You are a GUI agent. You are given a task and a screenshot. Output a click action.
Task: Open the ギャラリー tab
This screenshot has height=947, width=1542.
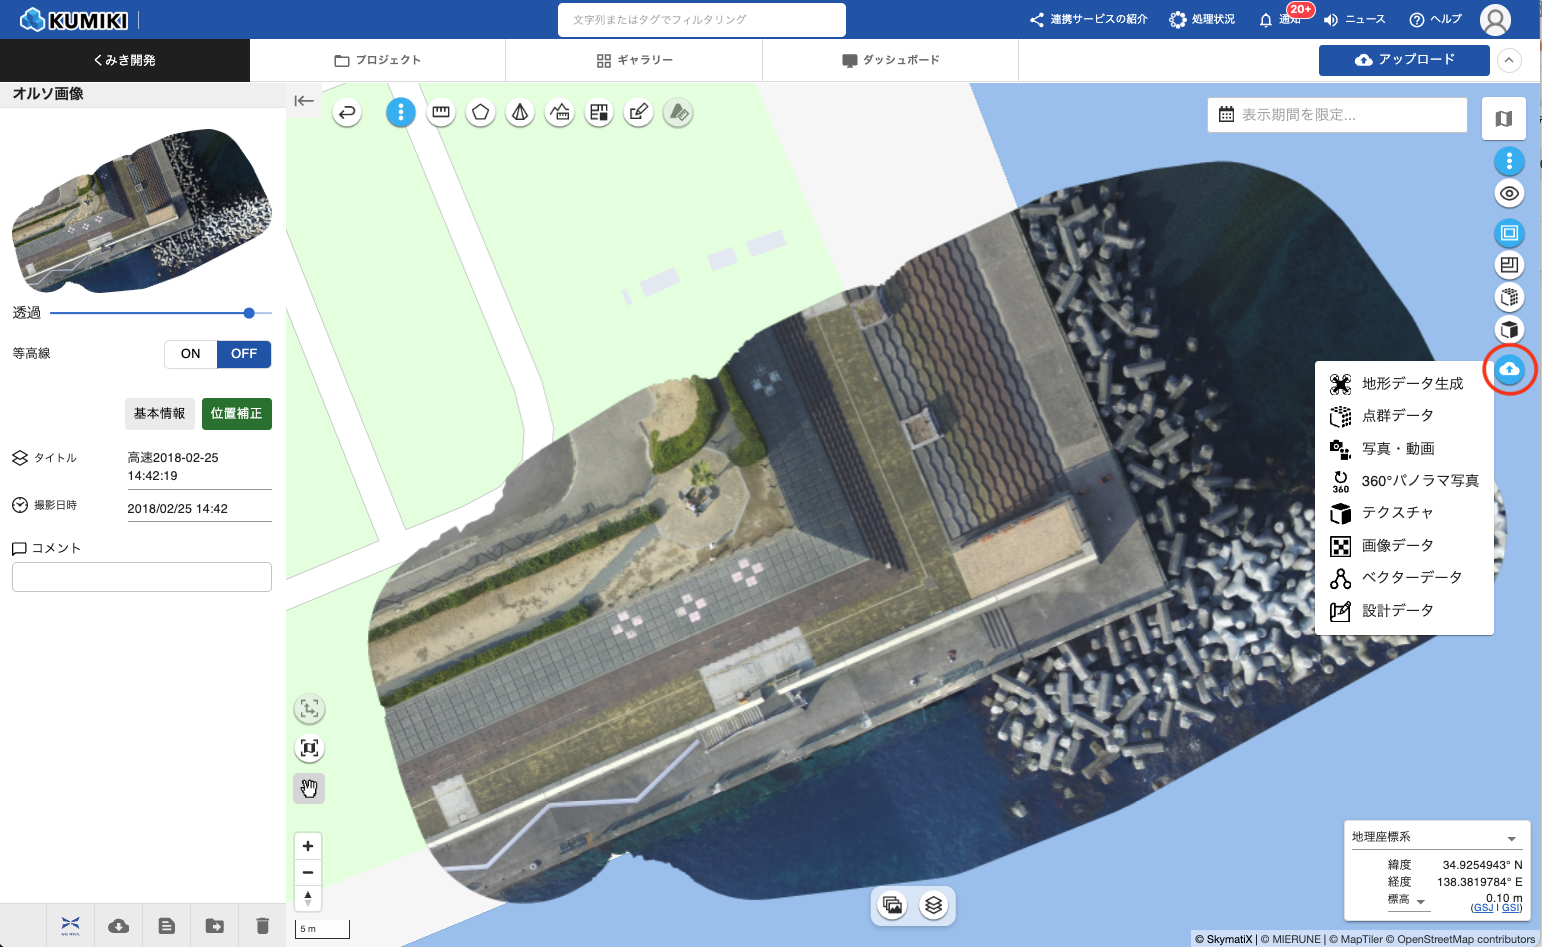point(634,60)
